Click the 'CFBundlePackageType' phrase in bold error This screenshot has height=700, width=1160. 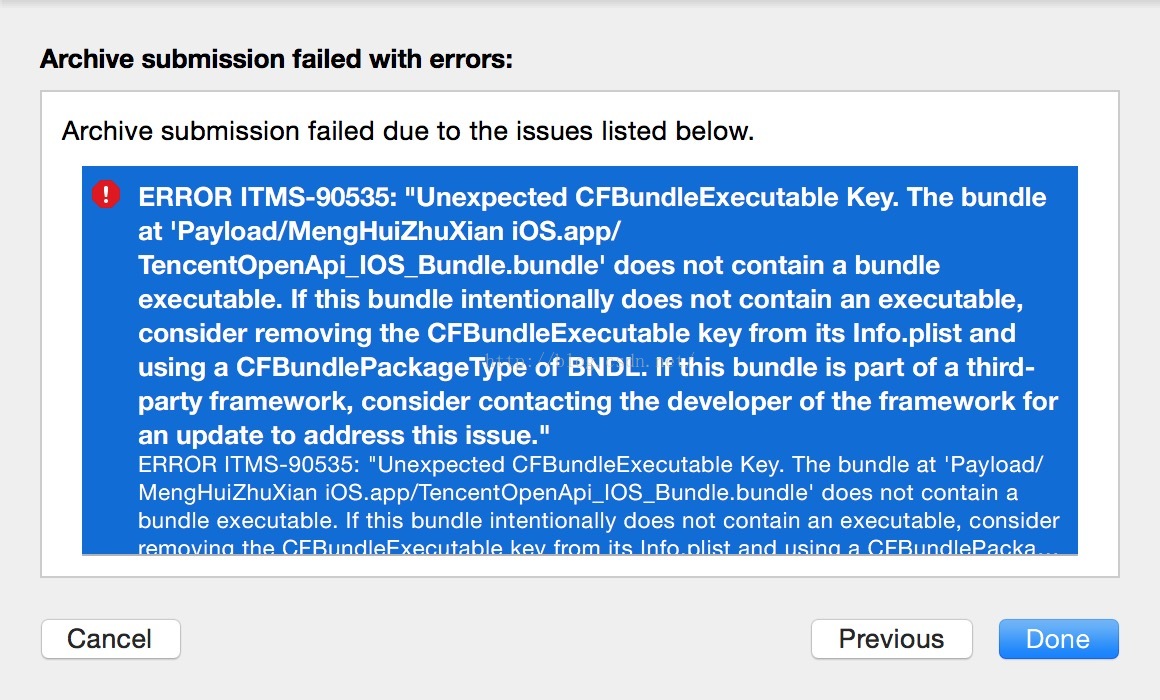tap(381, 368)
